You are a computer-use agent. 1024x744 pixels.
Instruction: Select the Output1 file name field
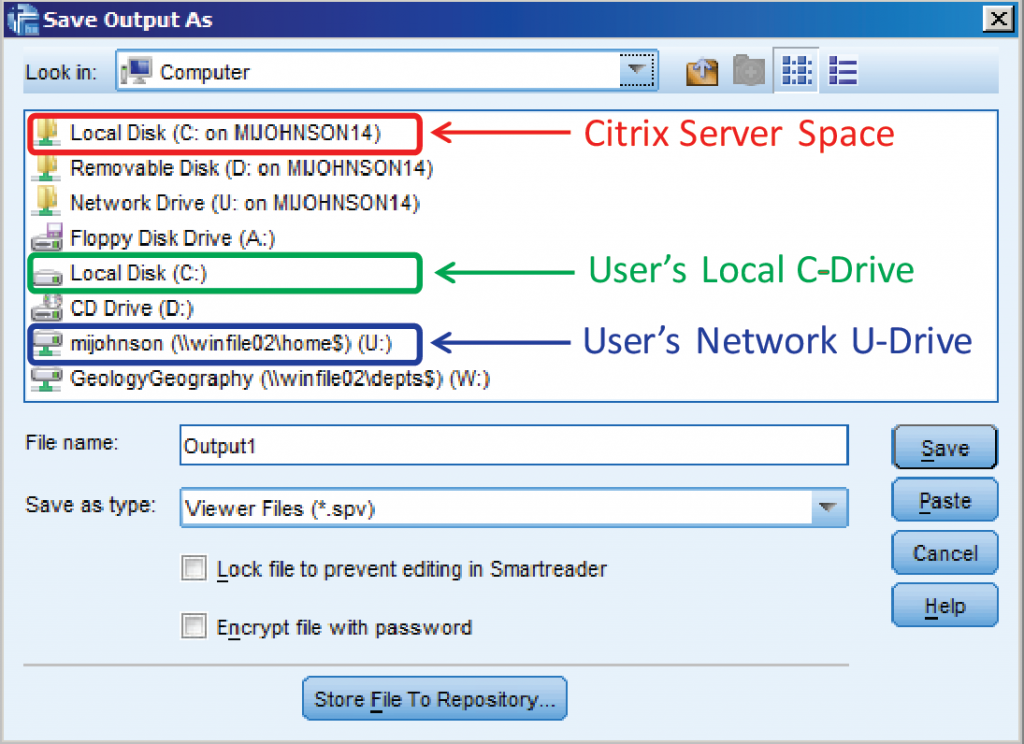[x=500, y=446]
